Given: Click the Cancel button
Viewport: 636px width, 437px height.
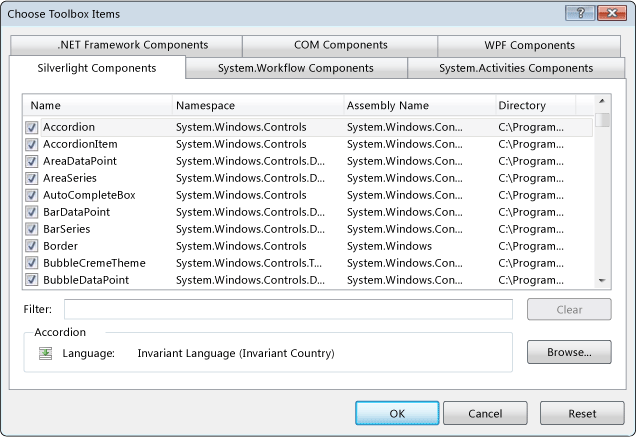Looking at the screenshot, I should (485, 413).
